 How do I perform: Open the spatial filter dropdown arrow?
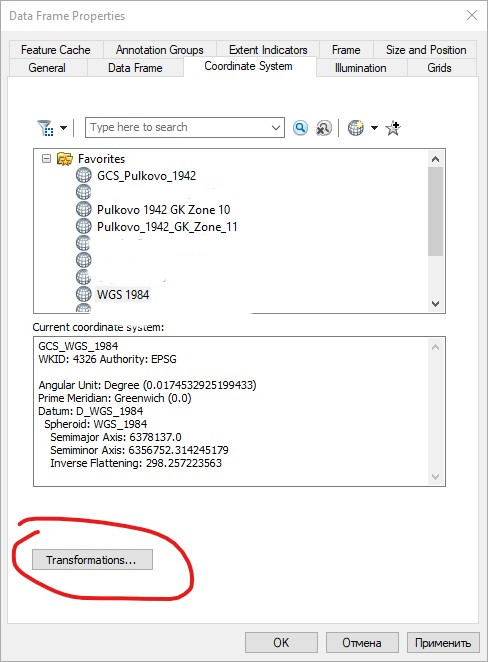(x=63, y=128)
